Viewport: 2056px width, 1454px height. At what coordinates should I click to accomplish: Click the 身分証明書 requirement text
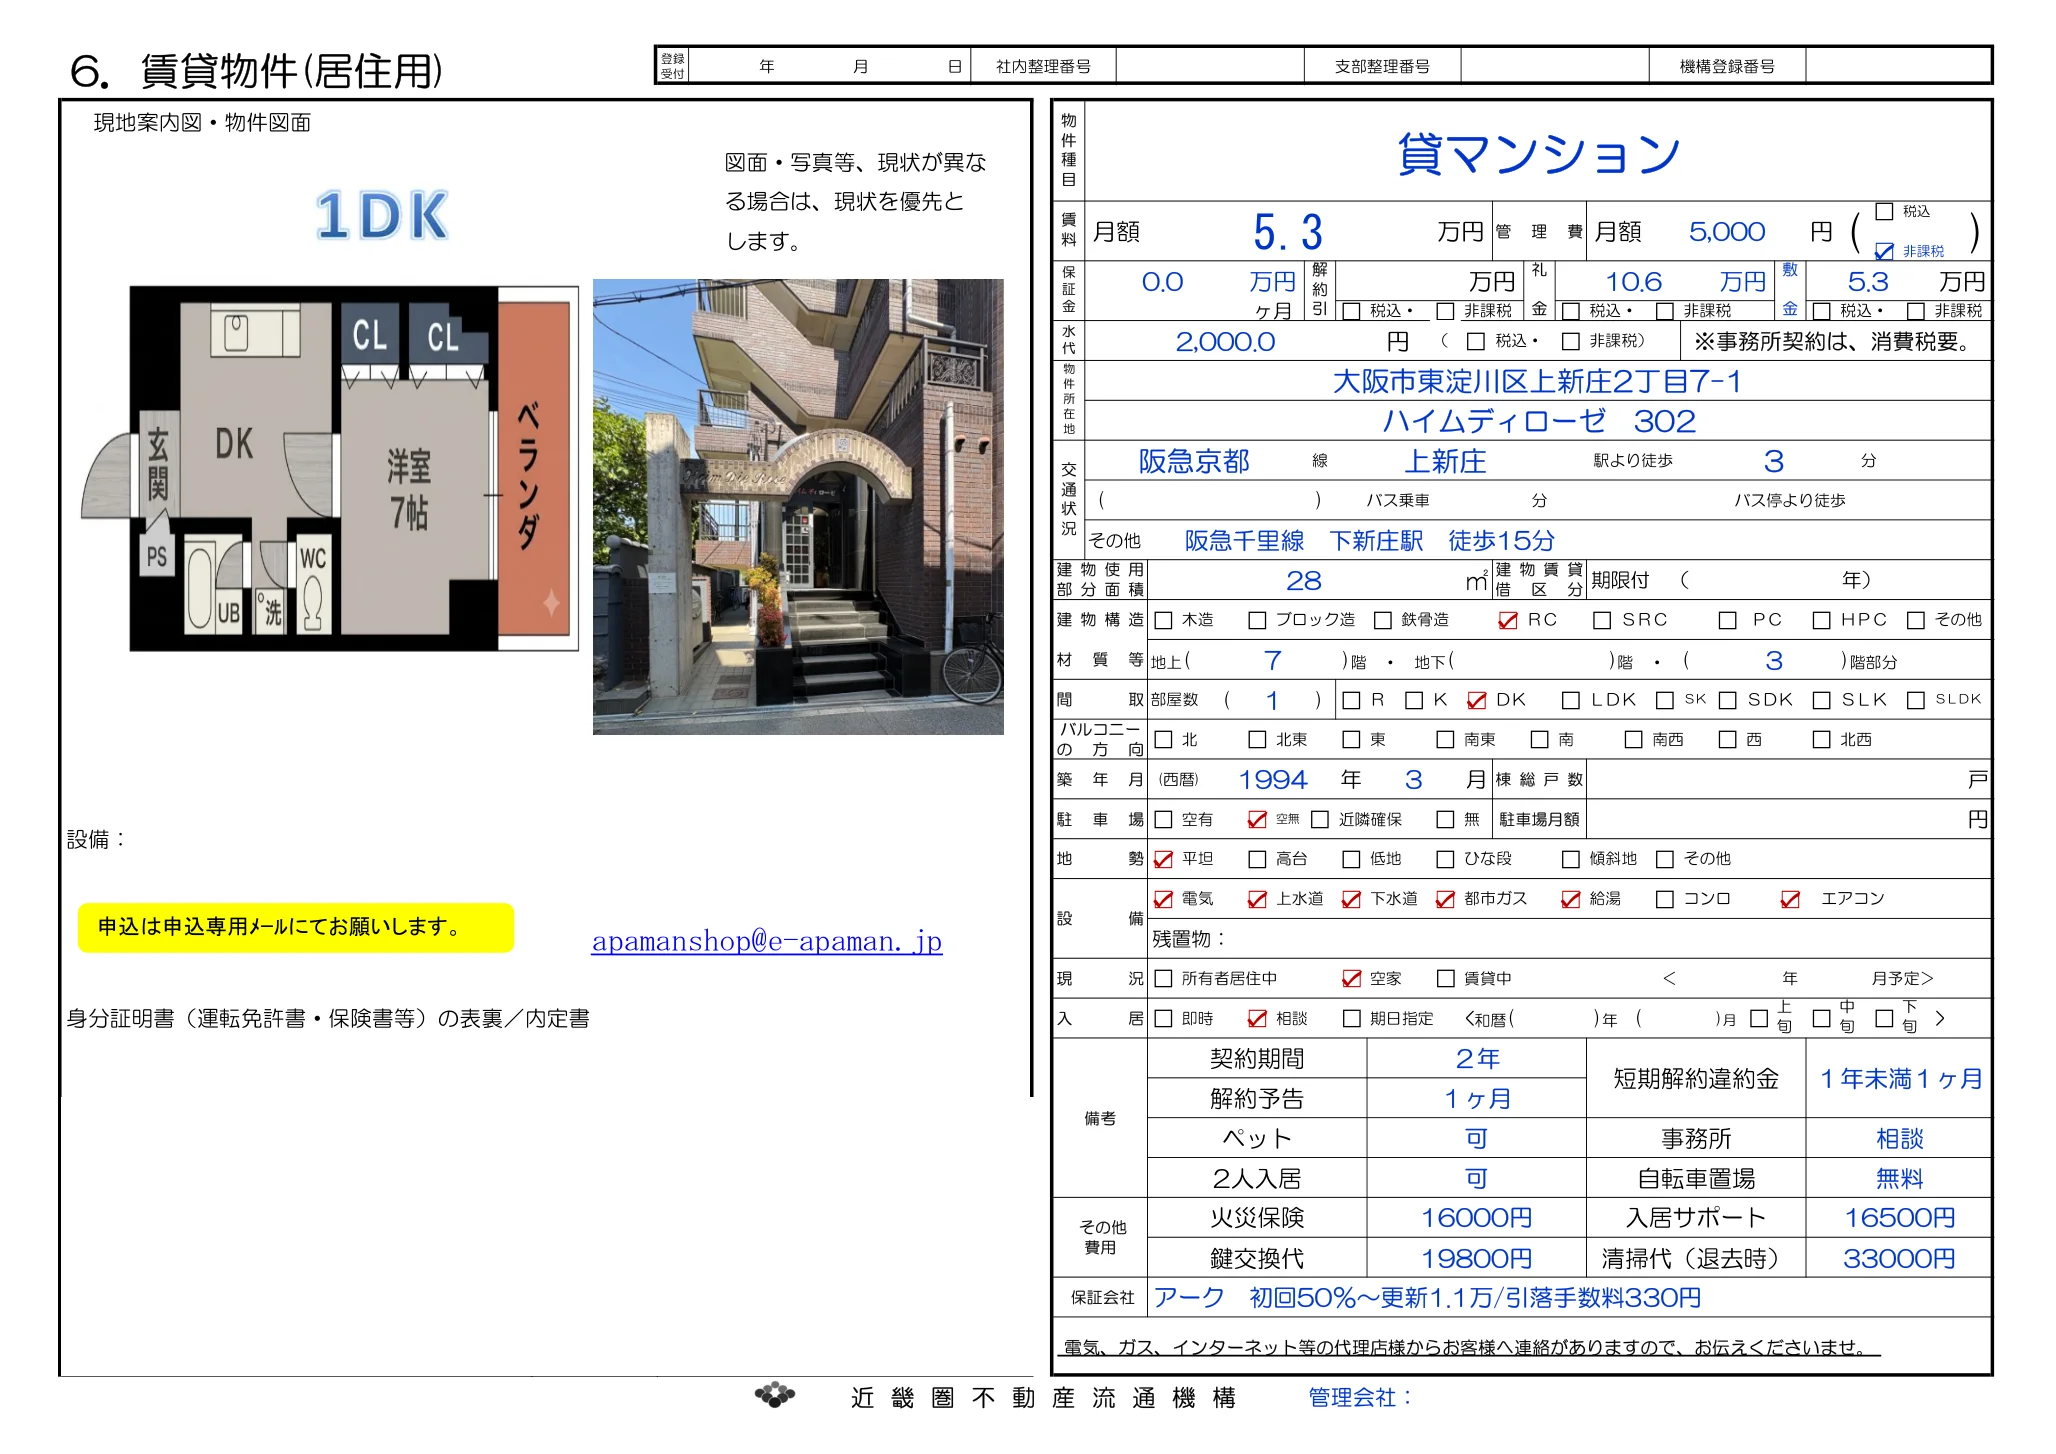(328, 1019)
